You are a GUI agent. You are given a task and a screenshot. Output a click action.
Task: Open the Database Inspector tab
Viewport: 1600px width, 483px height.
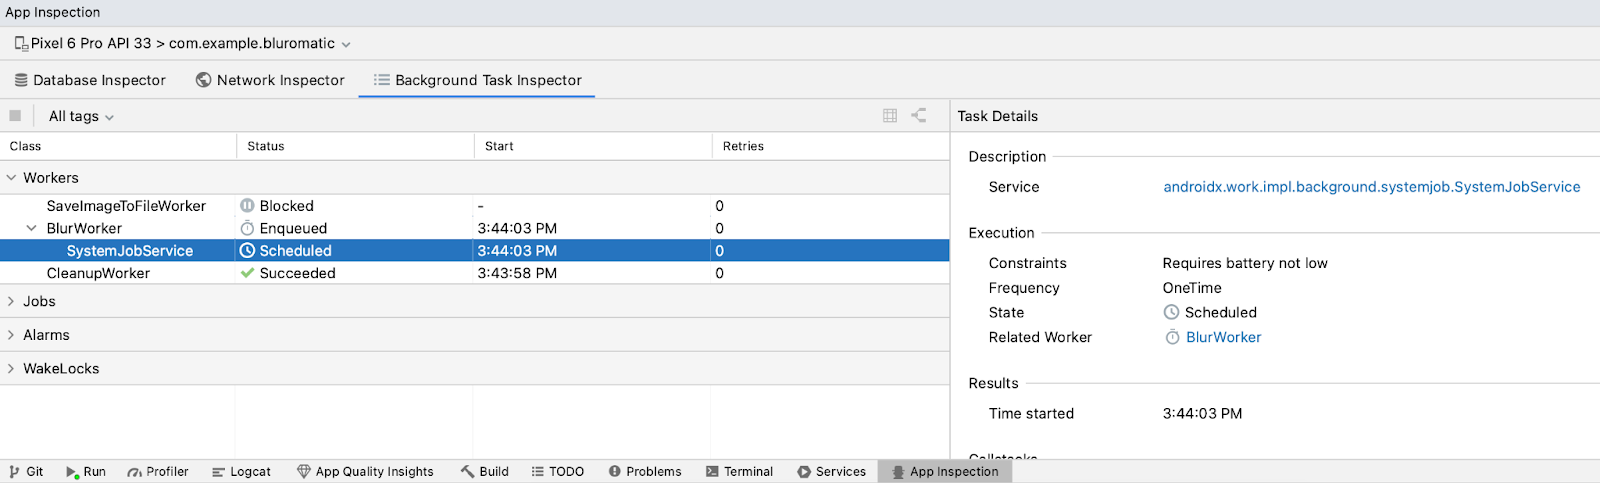90,80
